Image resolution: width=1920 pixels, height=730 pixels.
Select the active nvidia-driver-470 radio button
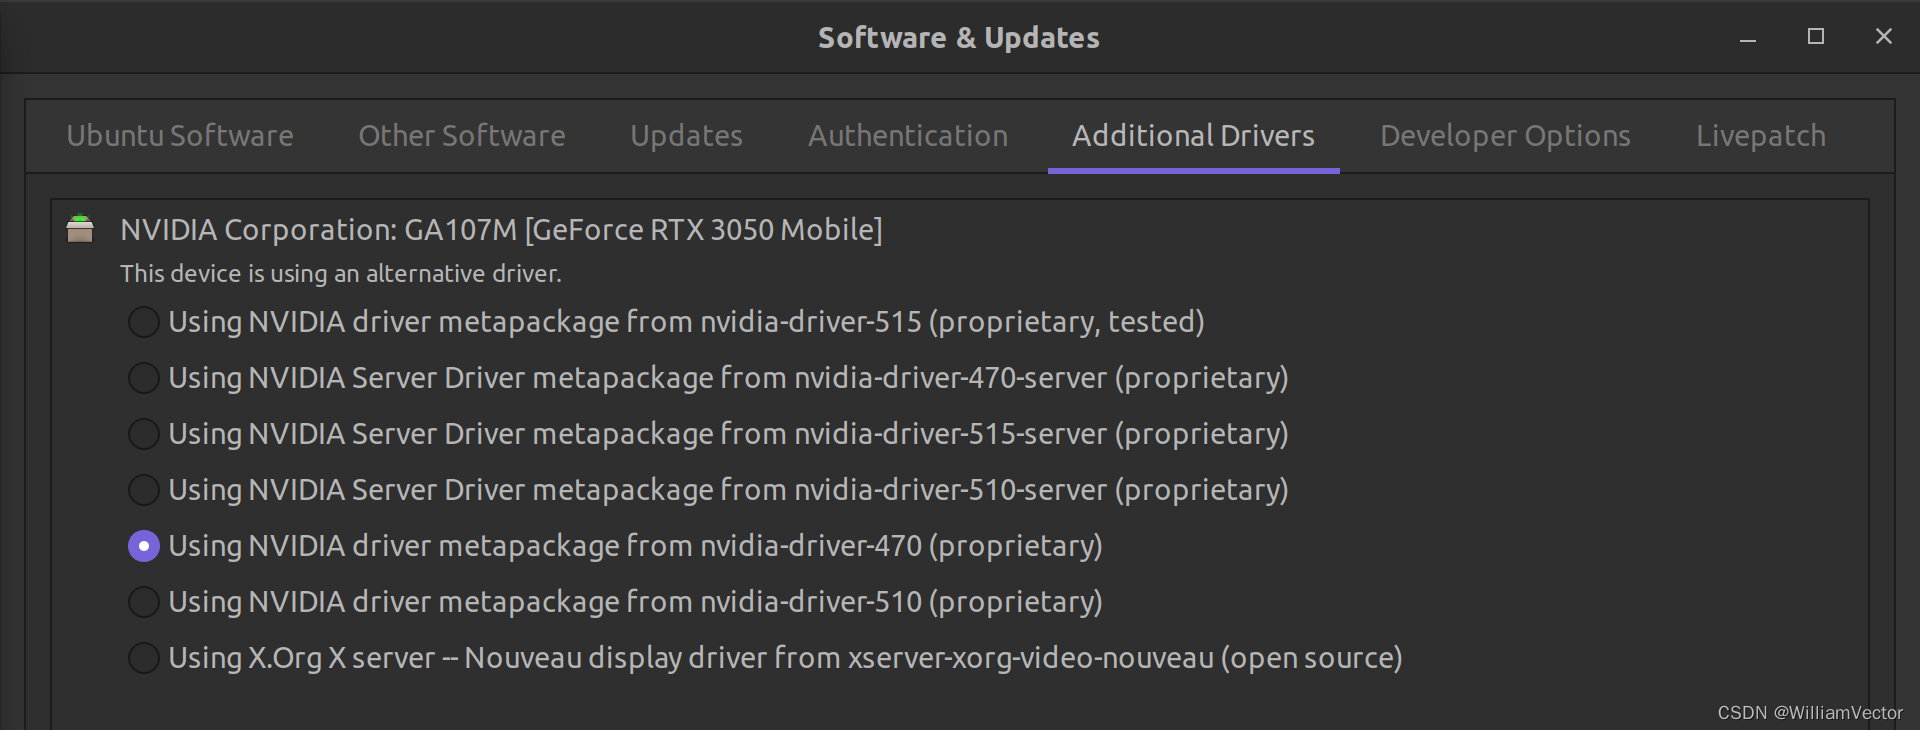click(x=144, y=546)
